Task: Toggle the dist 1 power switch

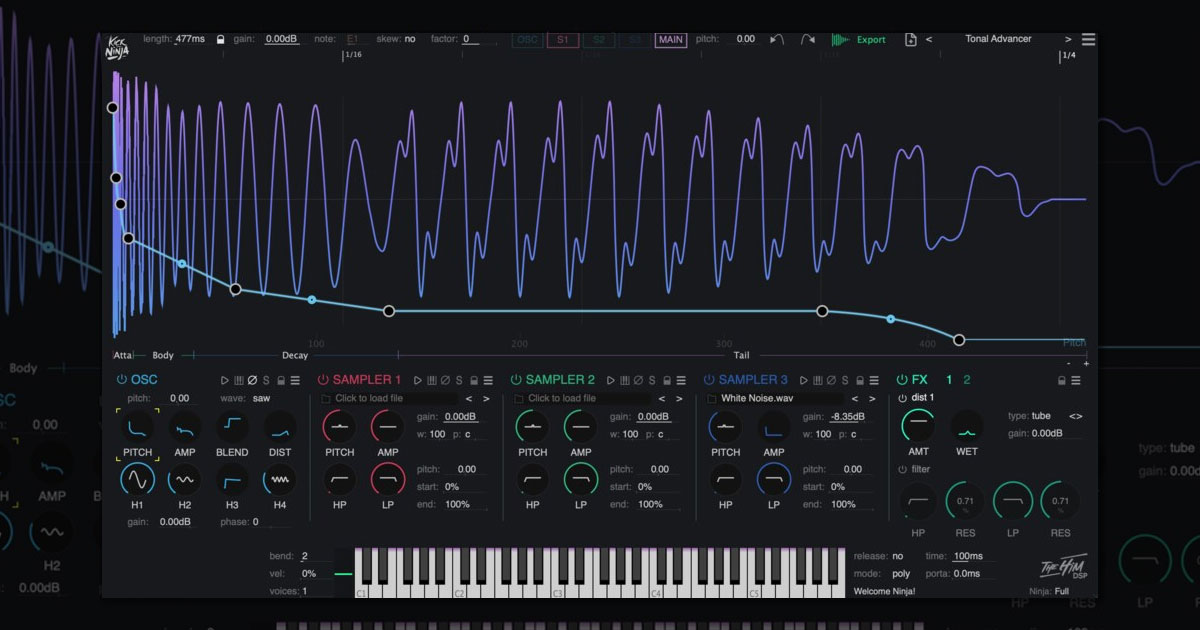Action: (x=902, y=398)
